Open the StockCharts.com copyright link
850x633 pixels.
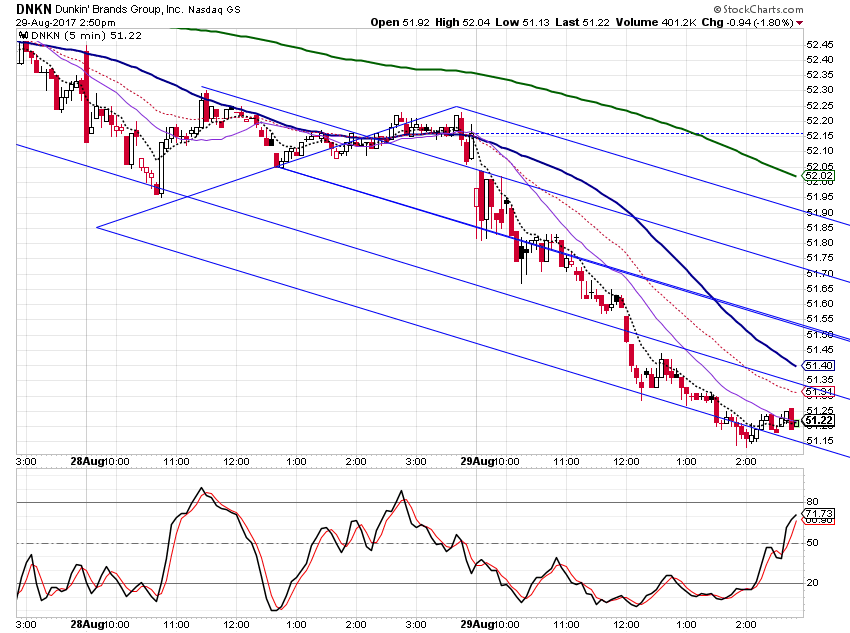[758, 9]
